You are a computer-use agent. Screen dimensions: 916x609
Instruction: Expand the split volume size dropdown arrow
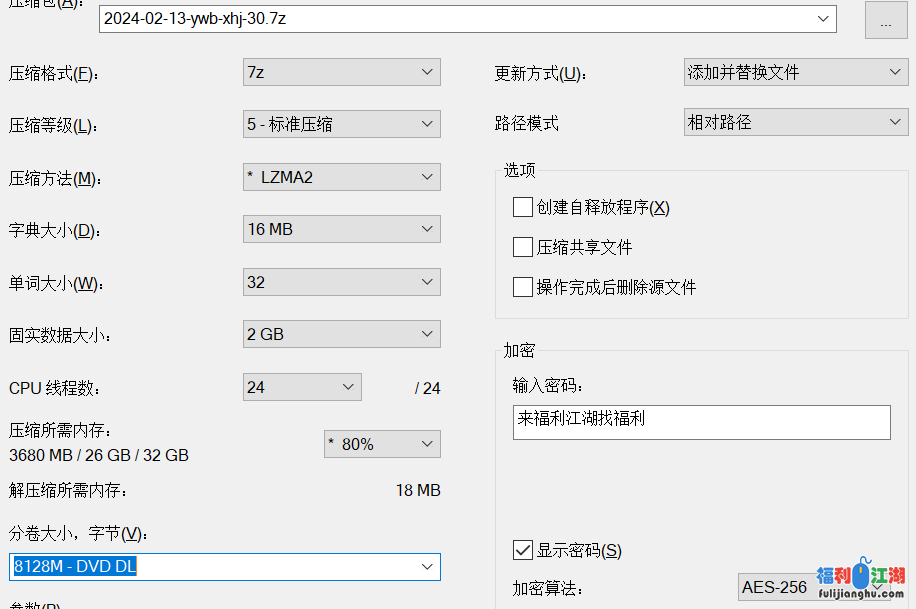[x=428, y=567]
